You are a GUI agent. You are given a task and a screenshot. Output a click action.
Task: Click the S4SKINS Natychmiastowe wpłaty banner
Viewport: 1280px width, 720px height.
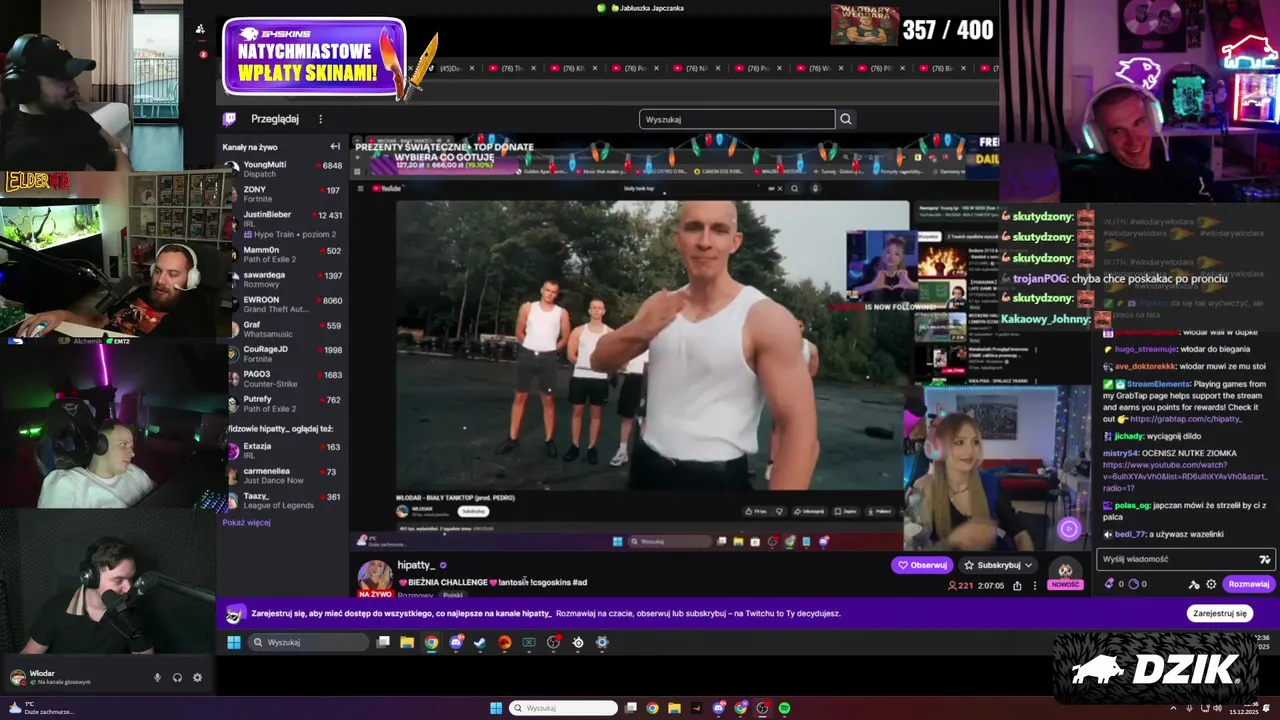point(314,57)
